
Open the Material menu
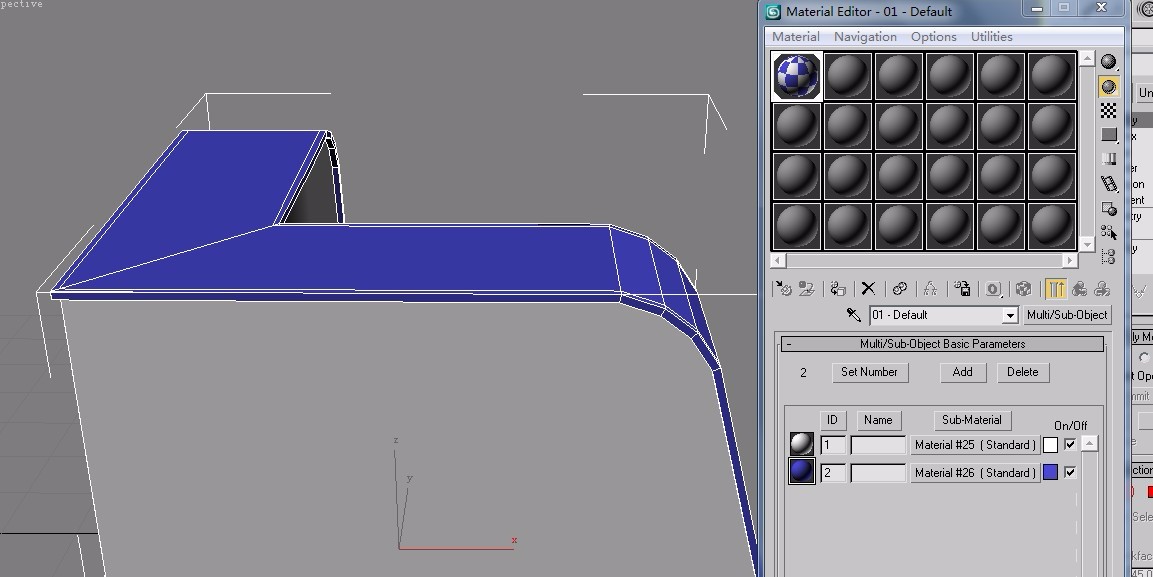pos(796,37)
